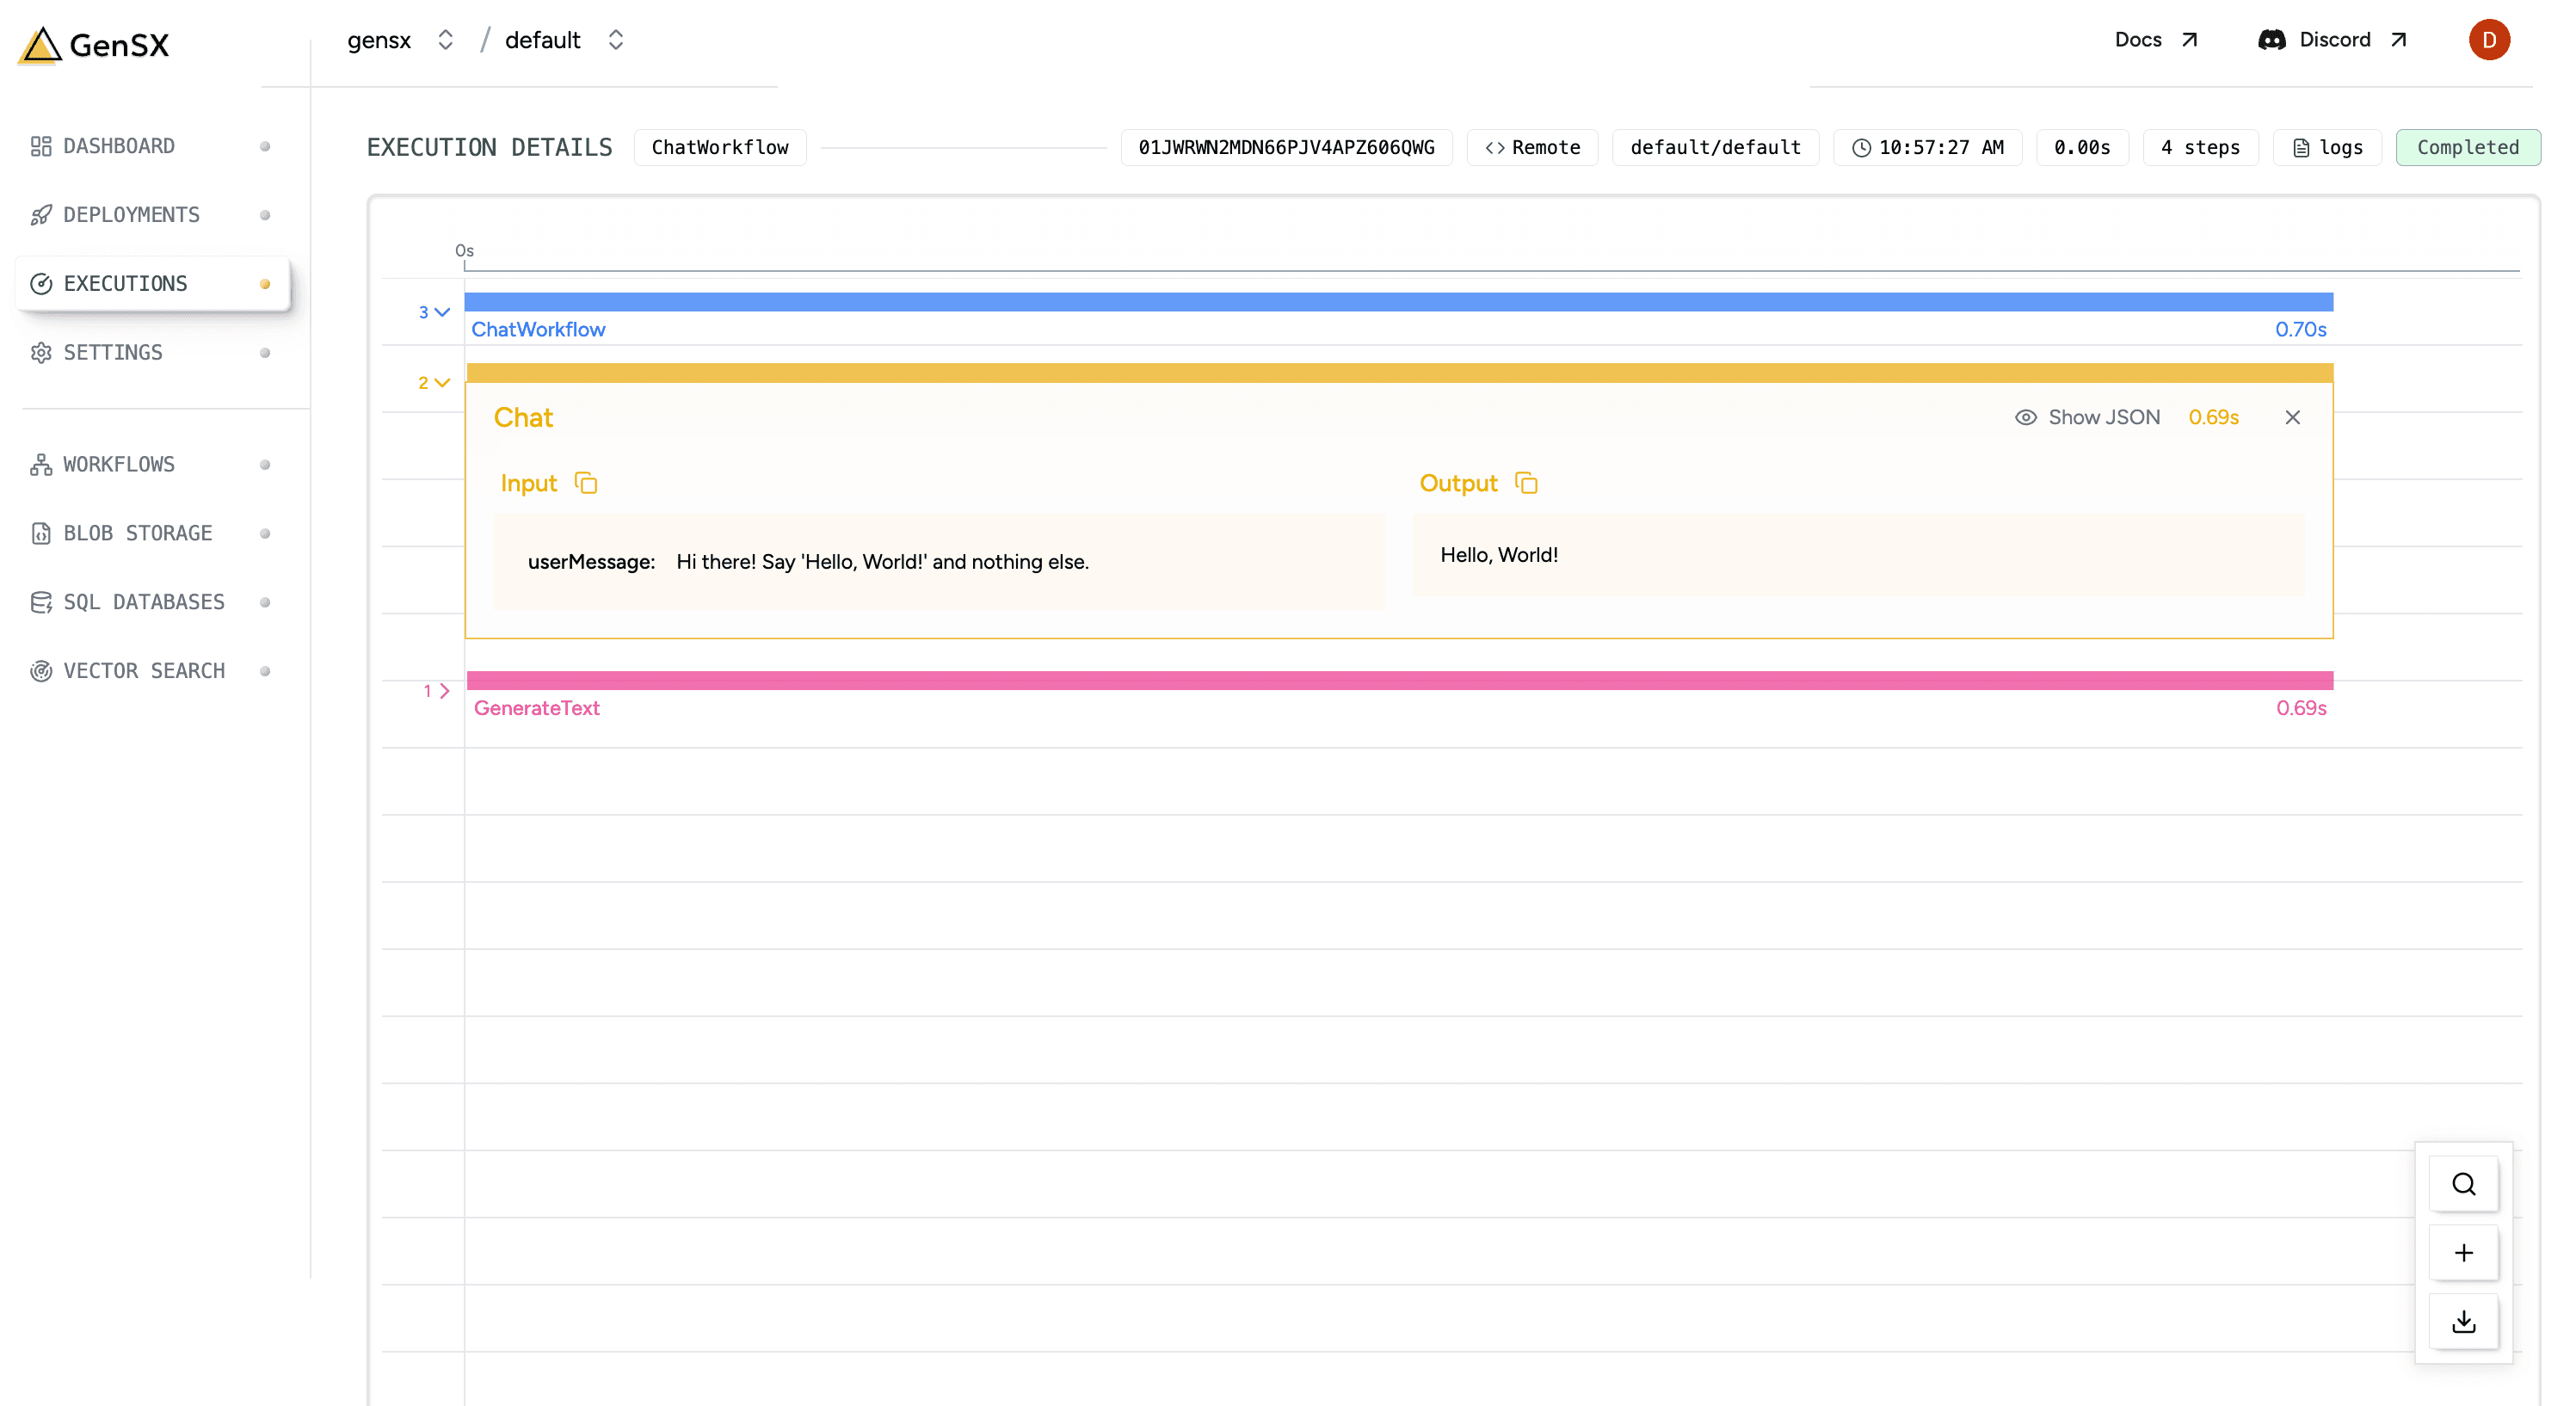Click the plus zoom-in icon
Image resolution: width=2576 pixels, height=1406 pixels.
pos(2463,1253)
